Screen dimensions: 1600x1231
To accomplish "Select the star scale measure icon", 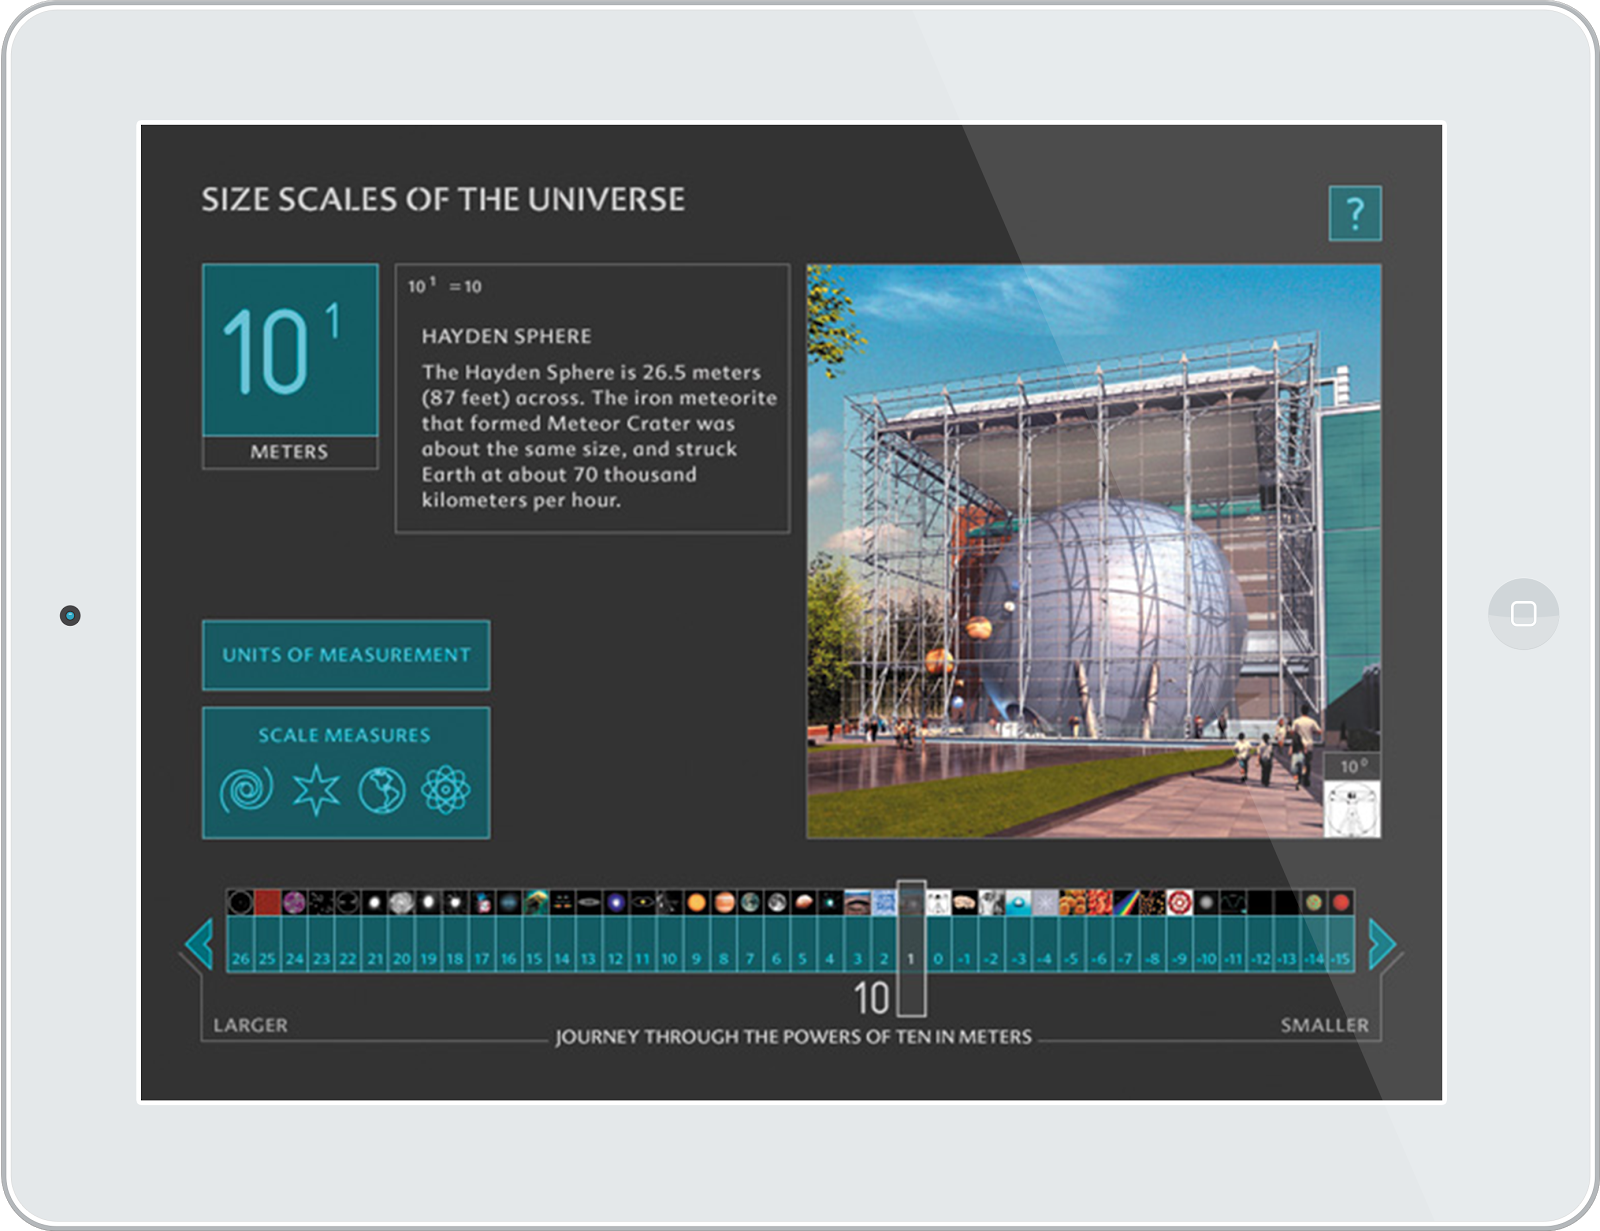I will (x=315, y=790).
